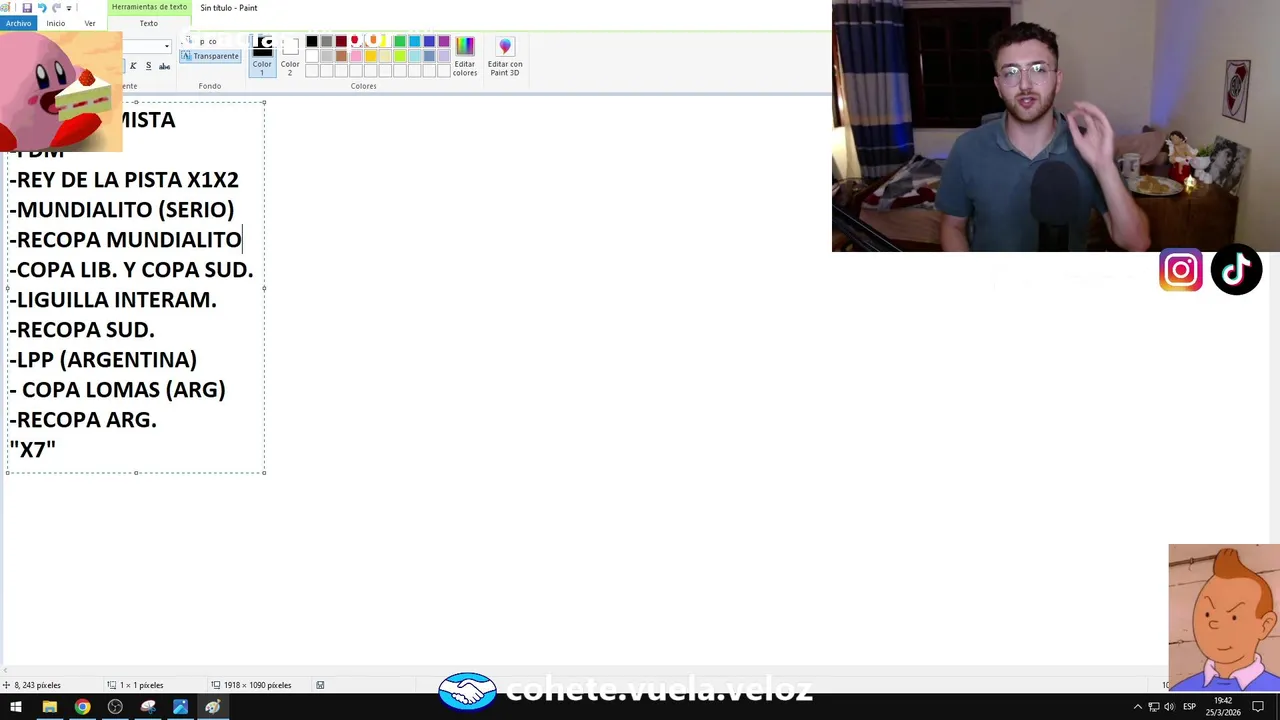Pick the black color swatch
Viewport: 1280px width, 720px height.
tap(312, 41)
